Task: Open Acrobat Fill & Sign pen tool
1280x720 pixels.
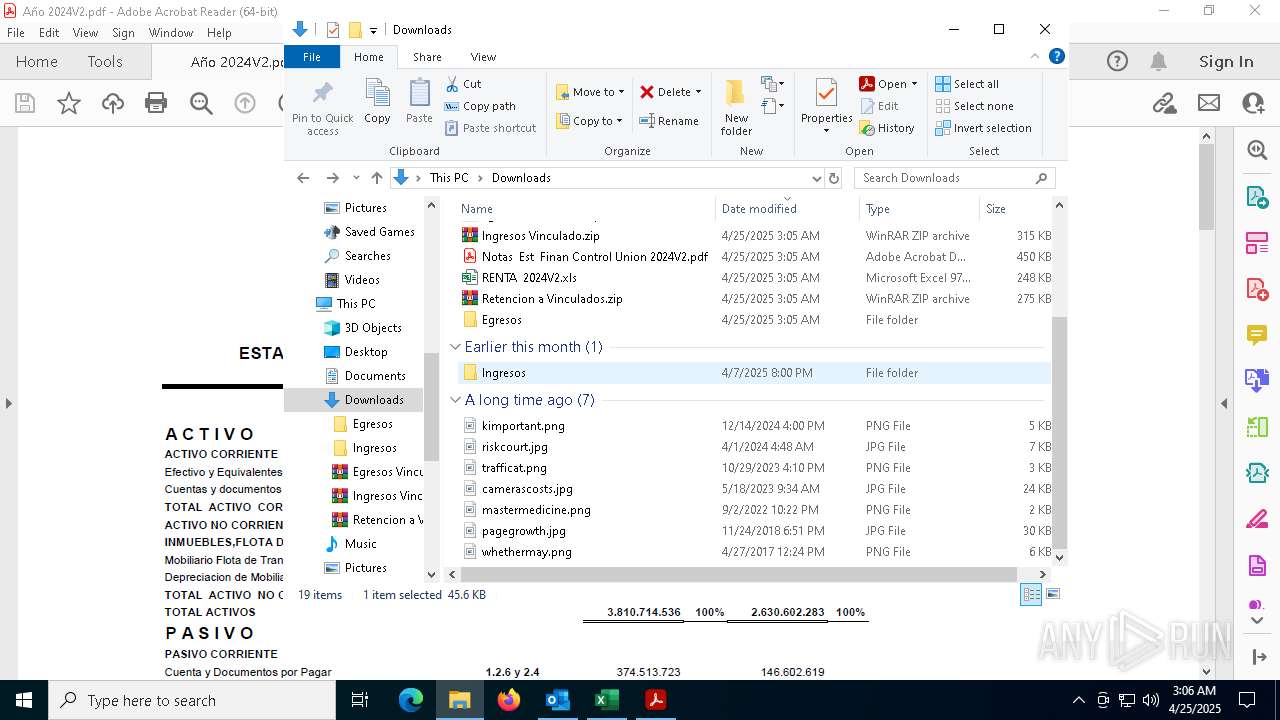Action: pyautogui.click(x=1257, y=519)
